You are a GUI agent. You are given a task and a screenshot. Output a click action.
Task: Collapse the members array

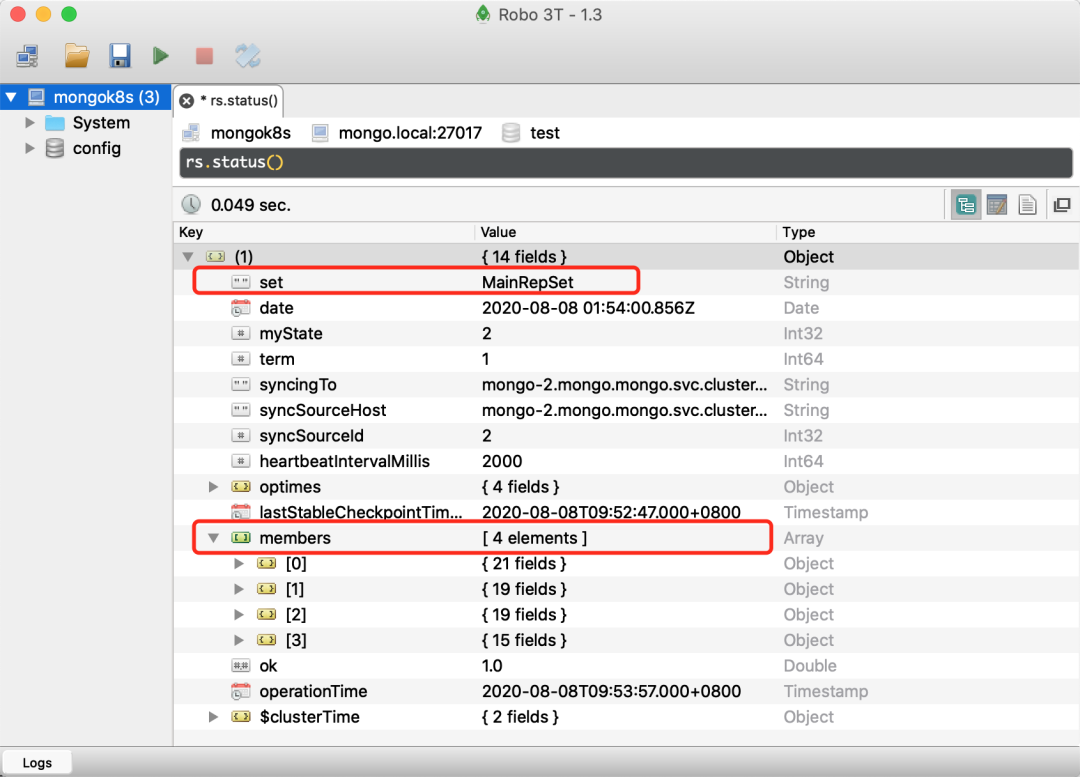coord(214,538)
